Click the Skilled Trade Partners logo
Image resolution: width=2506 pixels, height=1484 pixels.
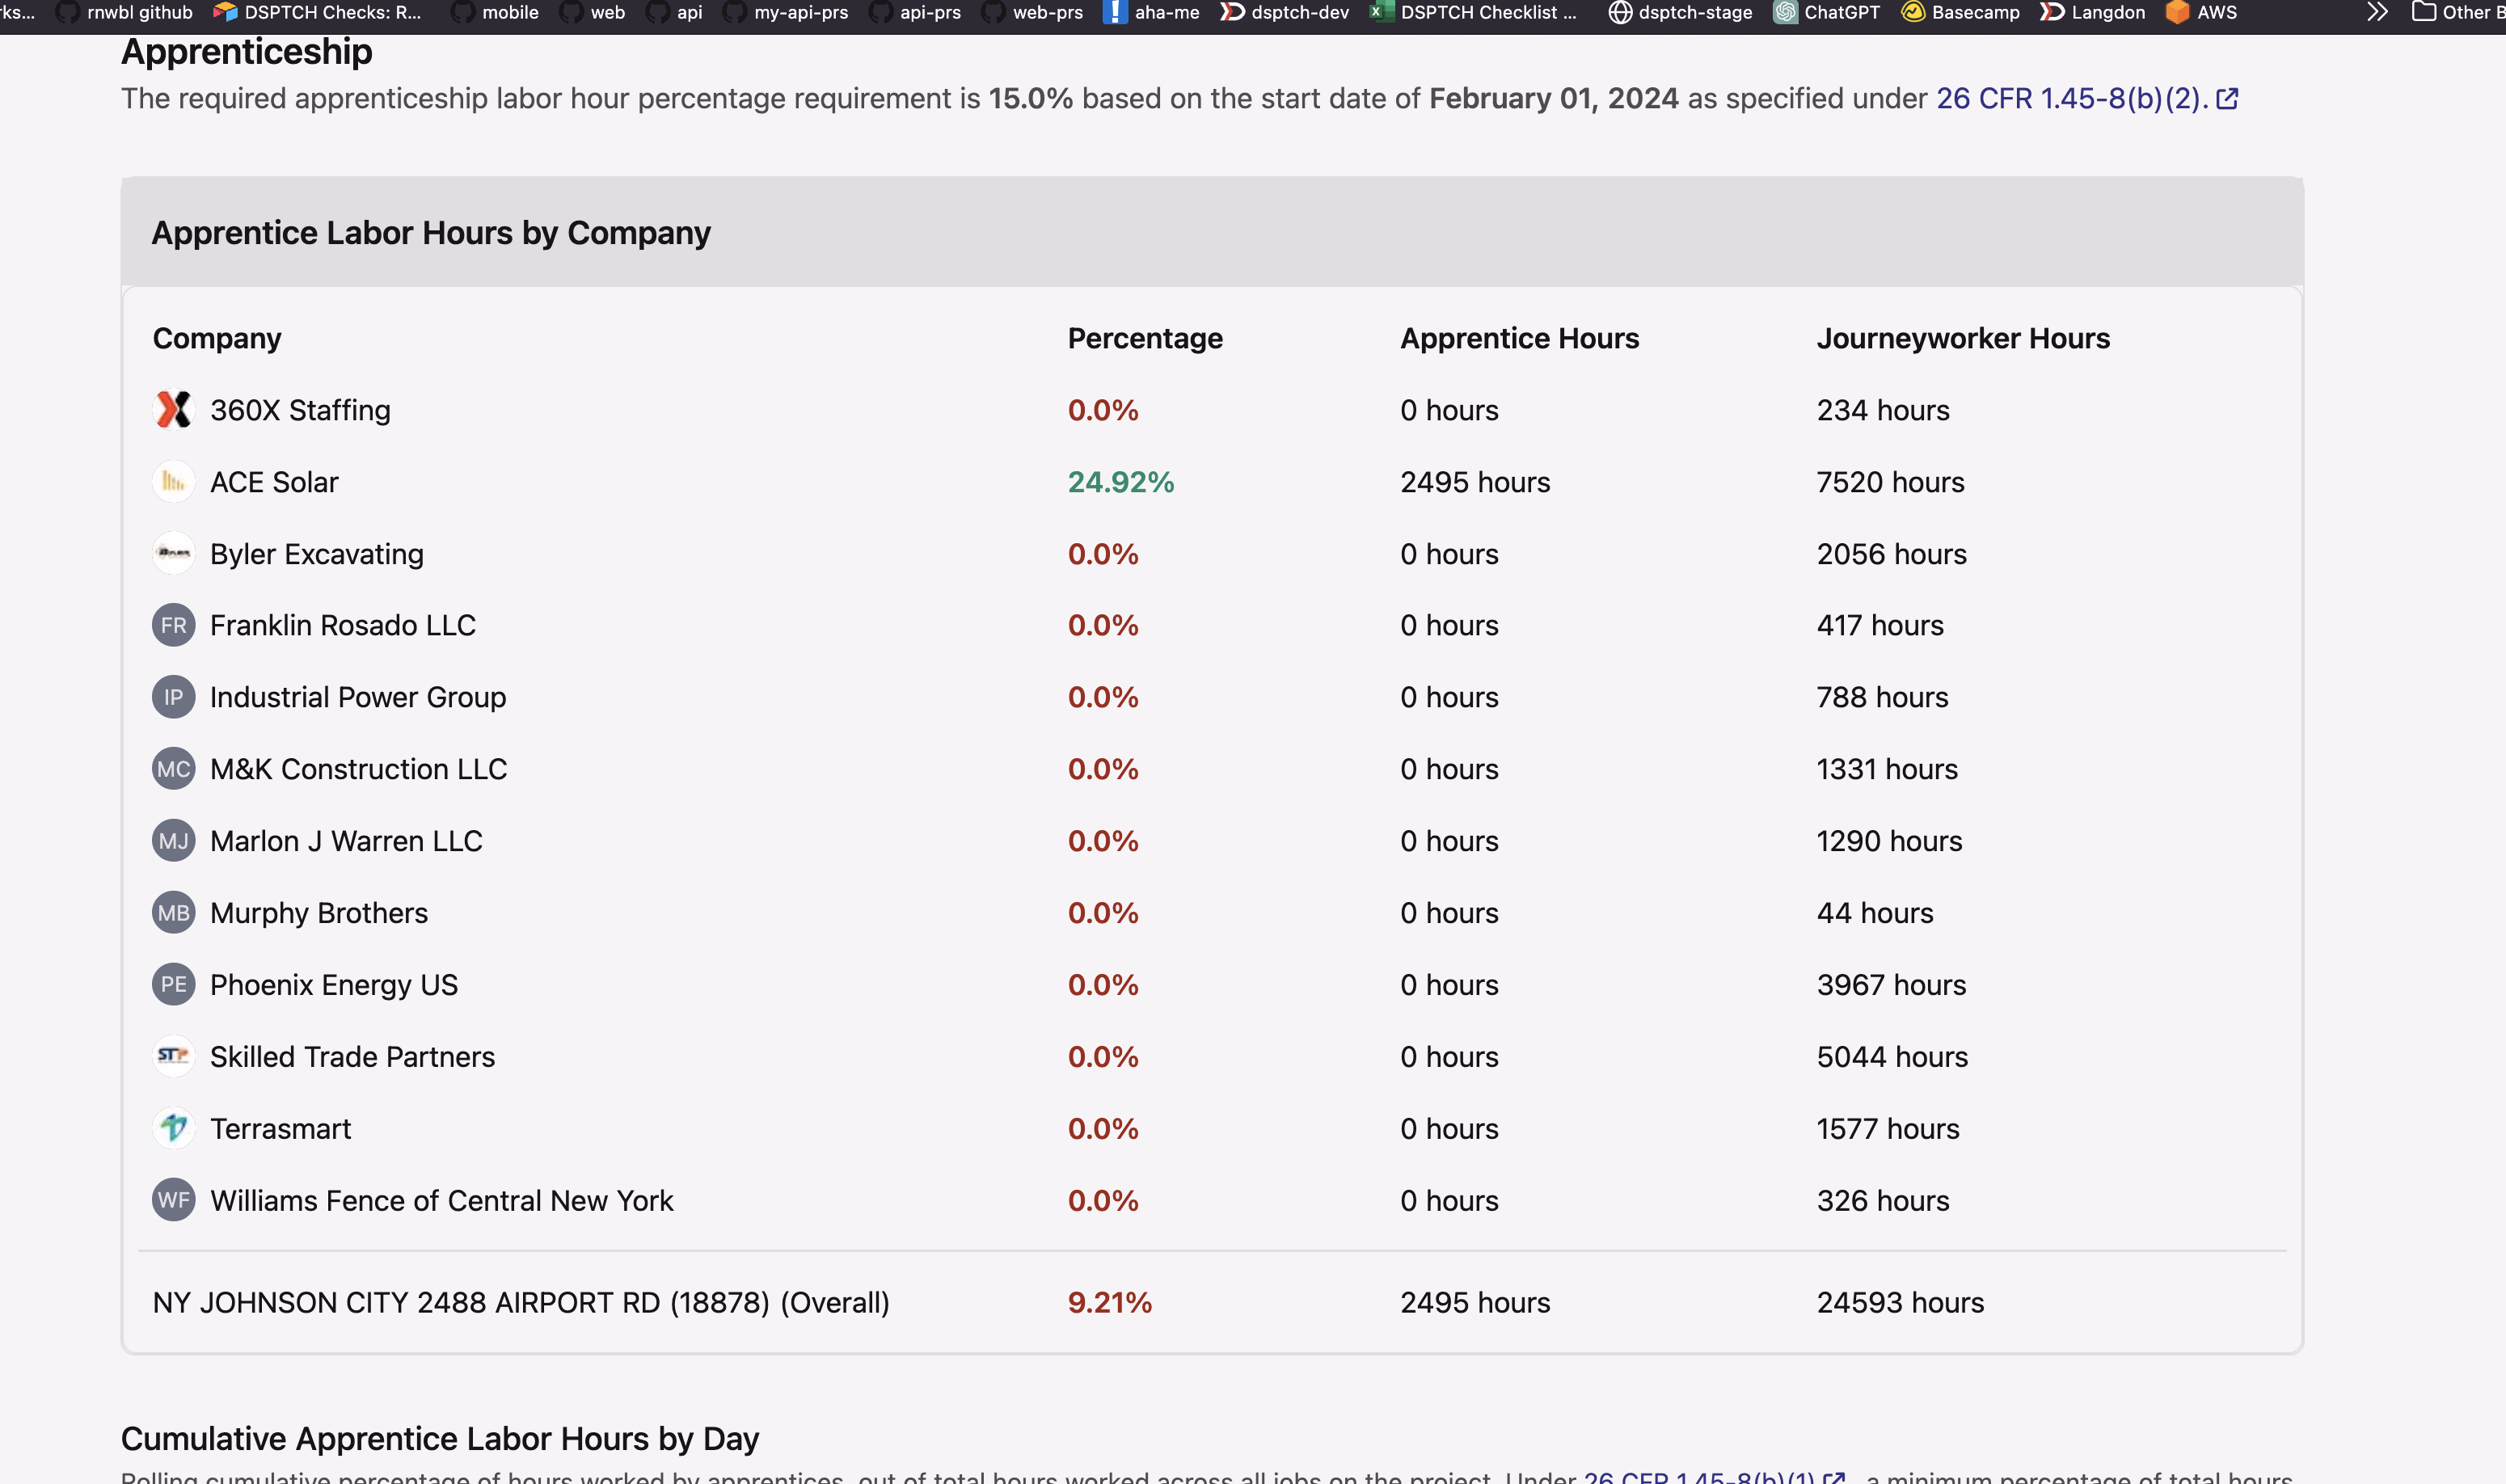tap(173, 1057)
